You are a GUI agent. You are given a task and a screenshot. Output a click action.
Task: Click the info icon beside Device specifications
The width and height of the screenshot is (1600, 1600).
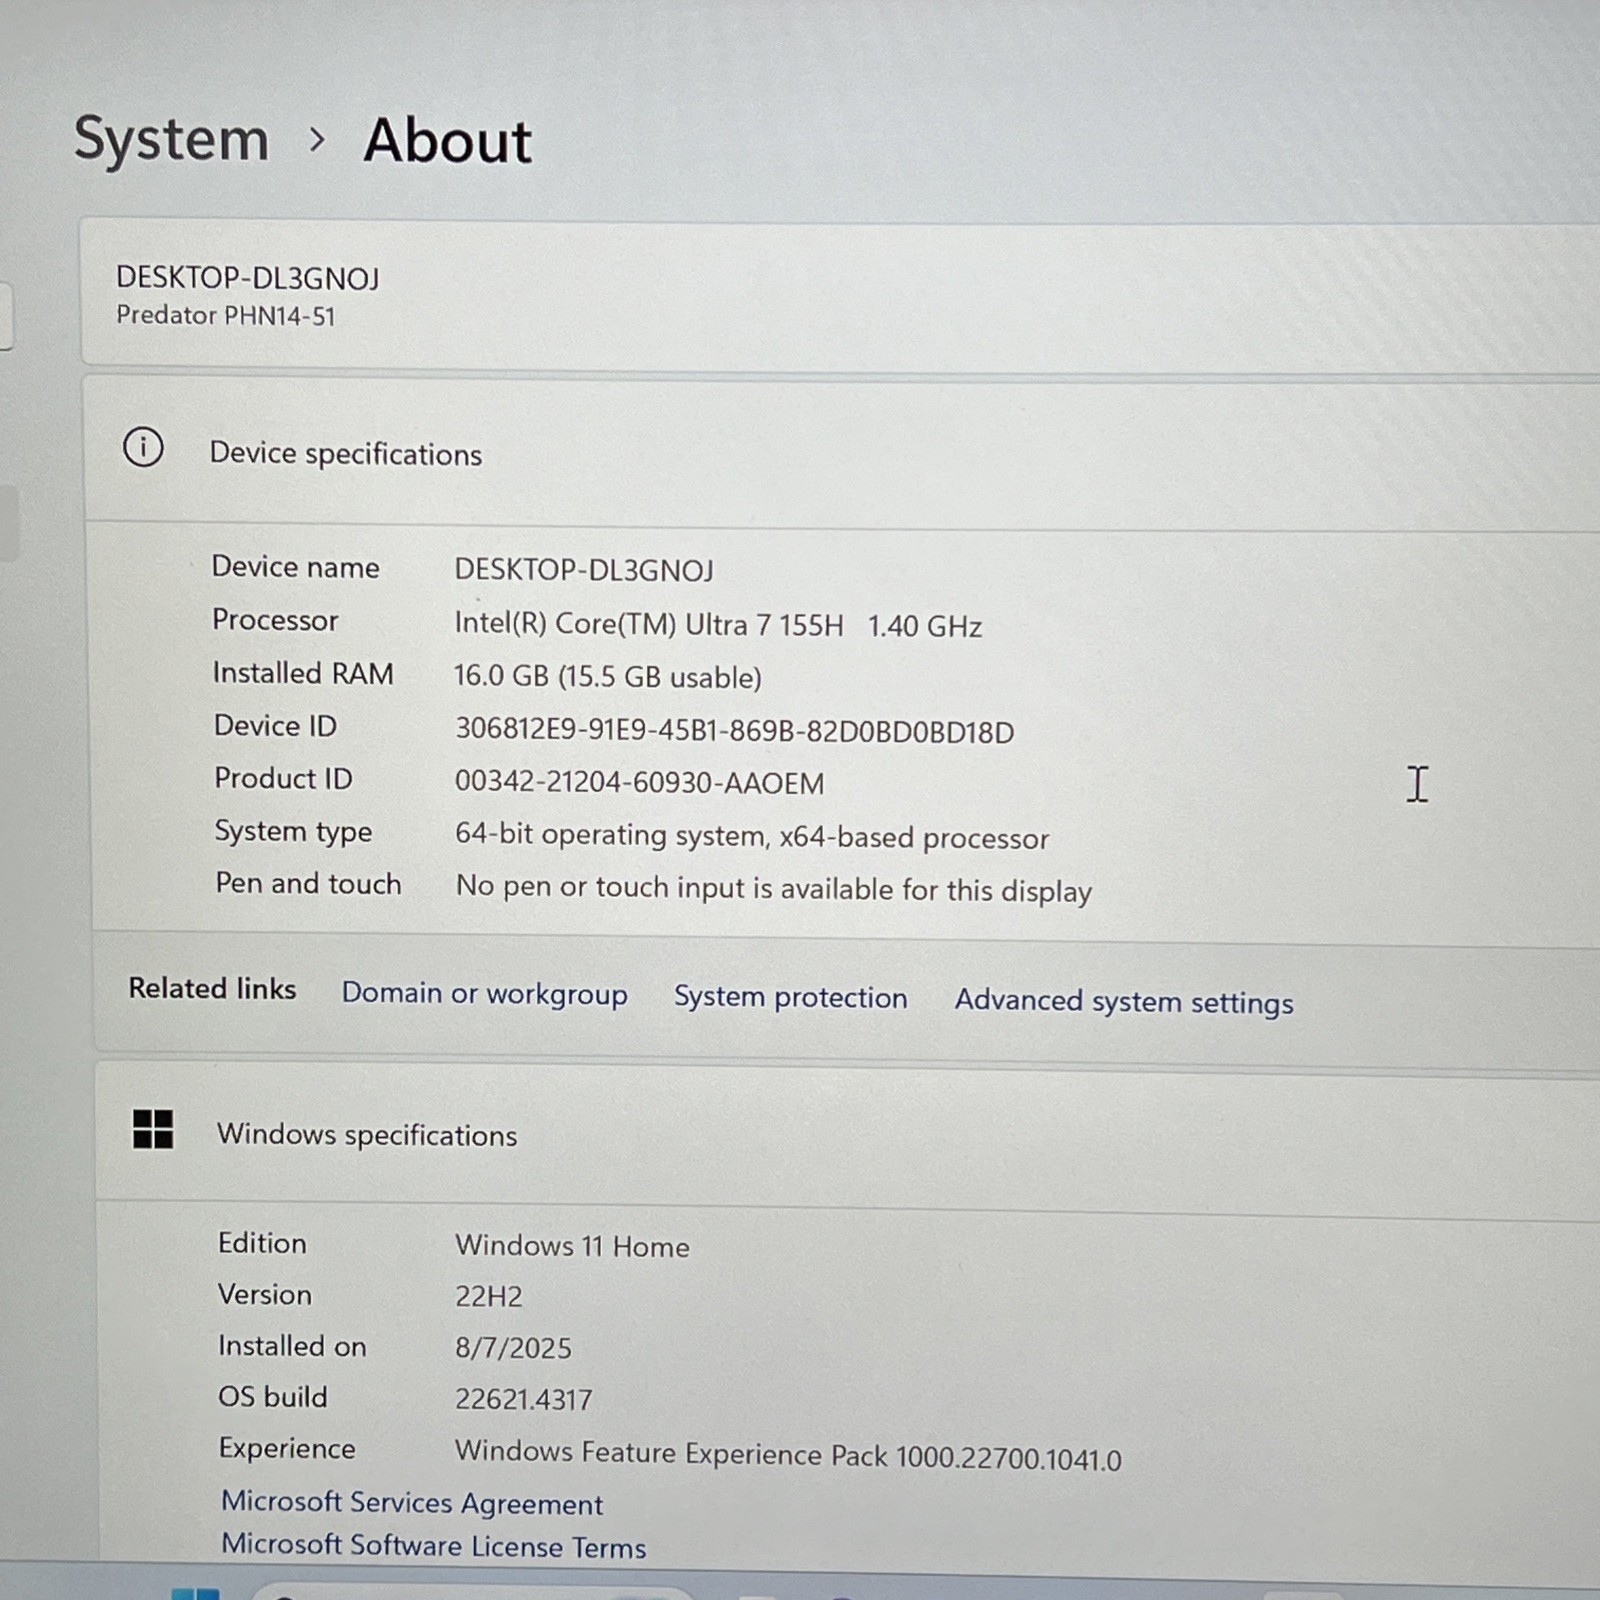(x=143, y=447)
